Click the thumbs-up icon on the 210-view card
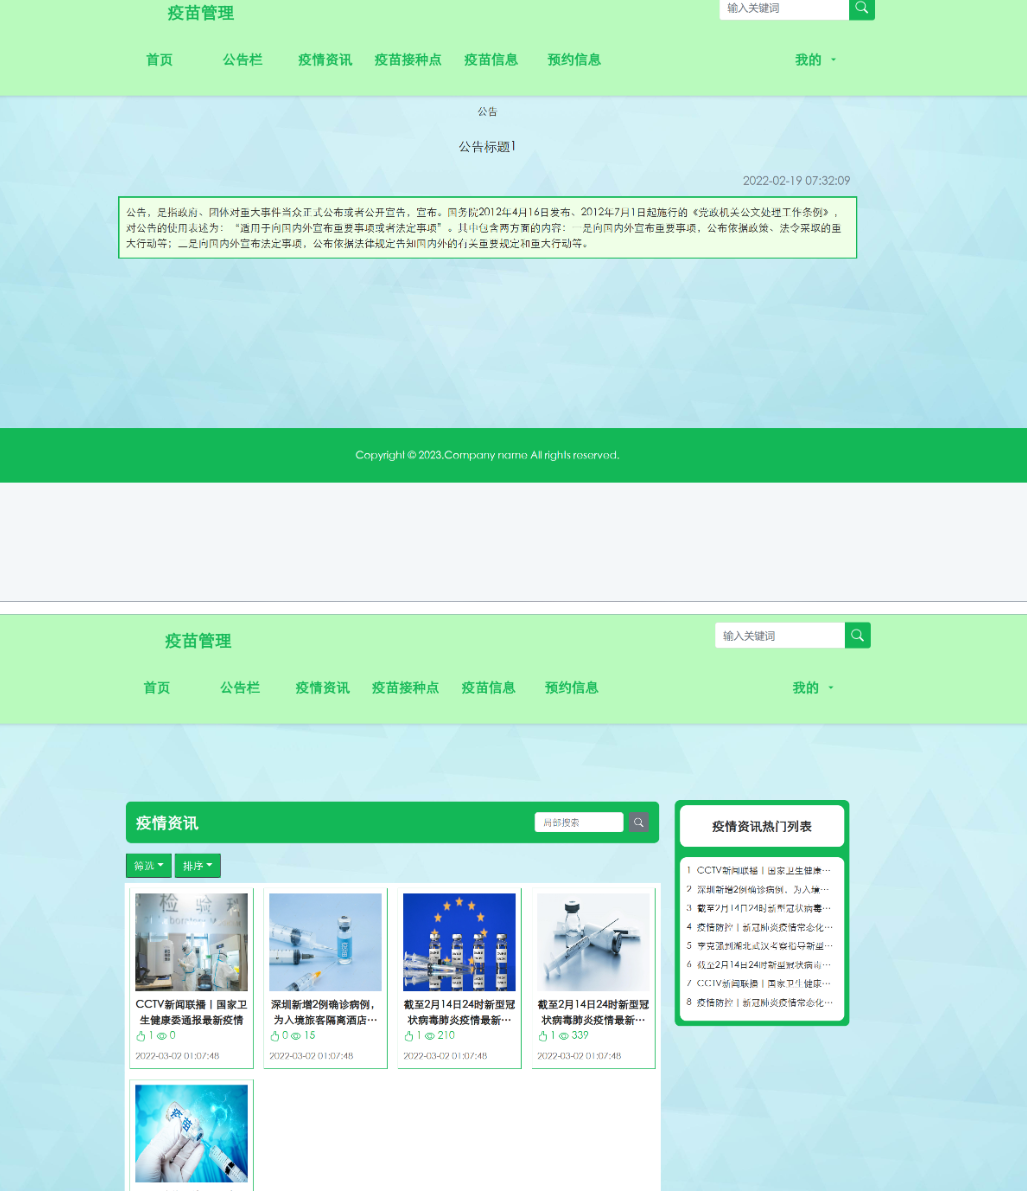 click(x=409, y=1035)
